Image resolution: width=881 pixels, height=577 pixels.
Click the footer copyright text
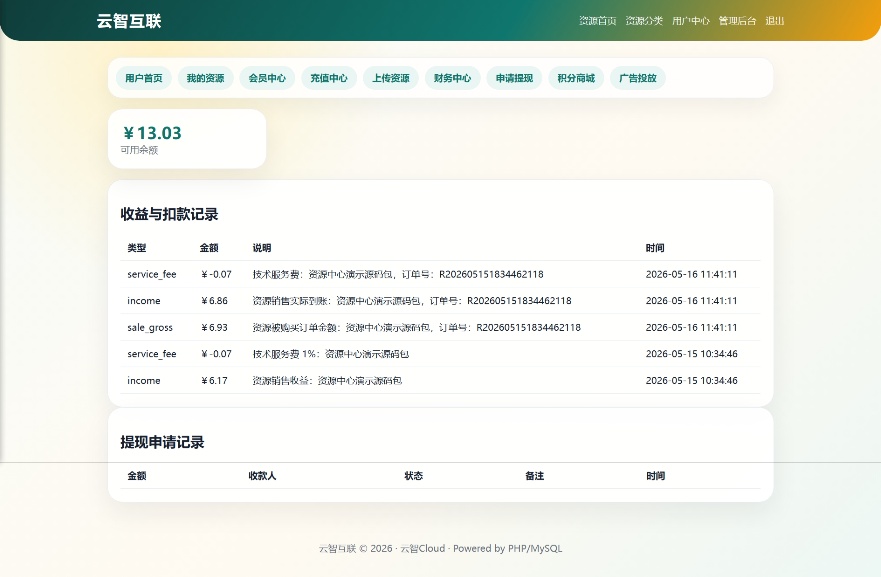(x=440, y=548)
